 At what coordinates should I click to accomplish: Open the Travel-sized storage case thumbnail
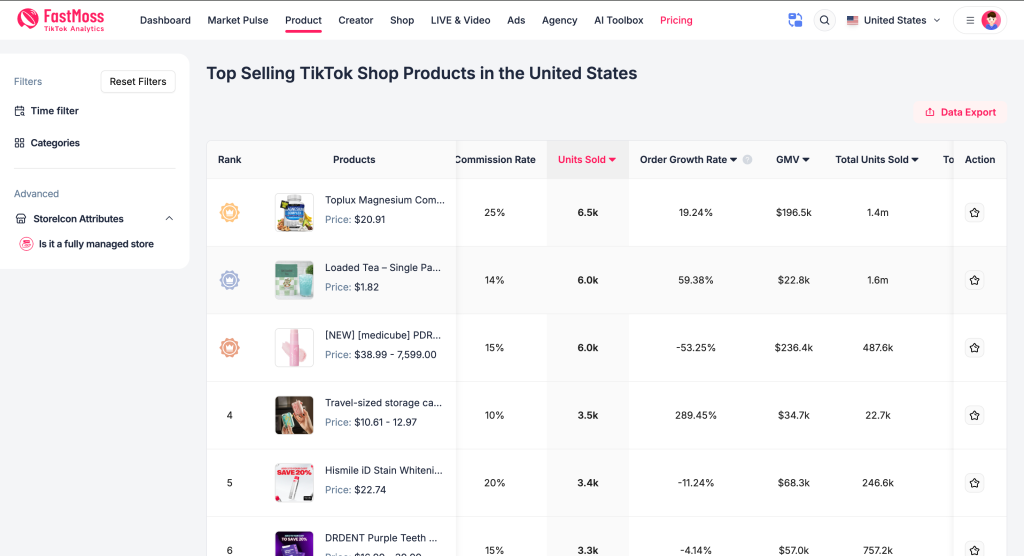click(x=294, y=415)
